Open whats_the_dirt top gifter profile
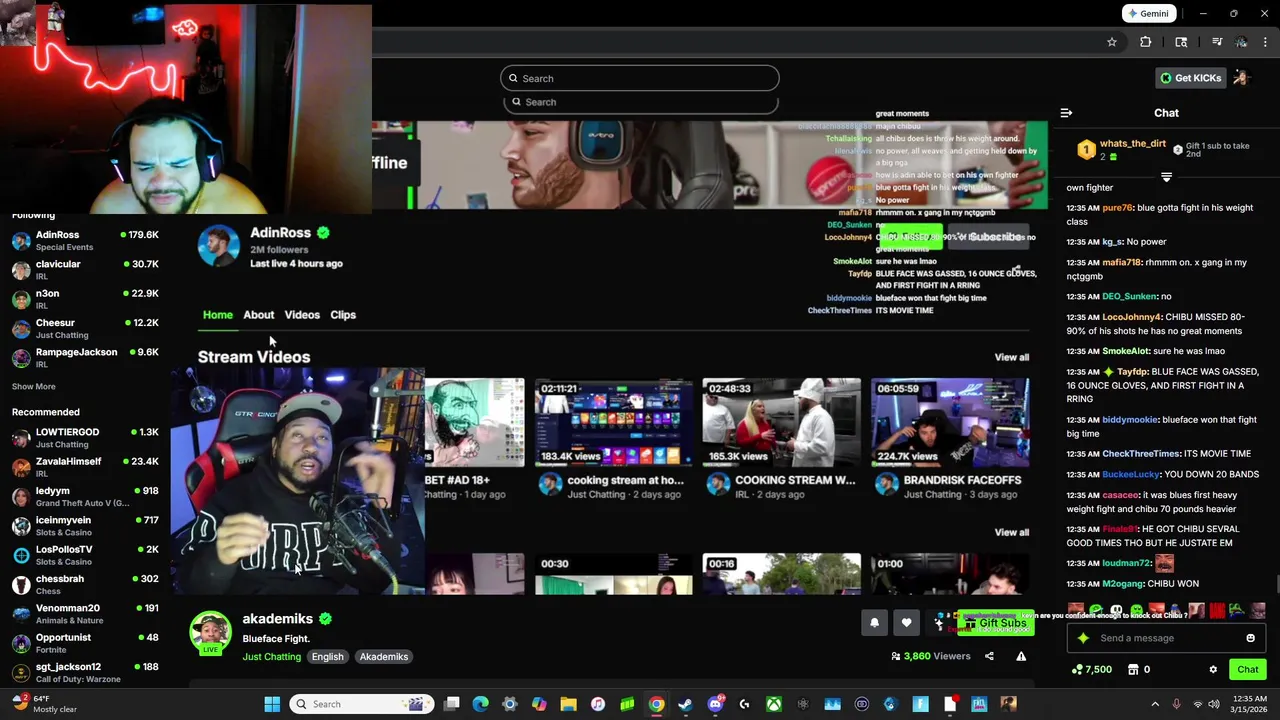The height and width of the screenshot is (720, 1280). [1133, 144]
